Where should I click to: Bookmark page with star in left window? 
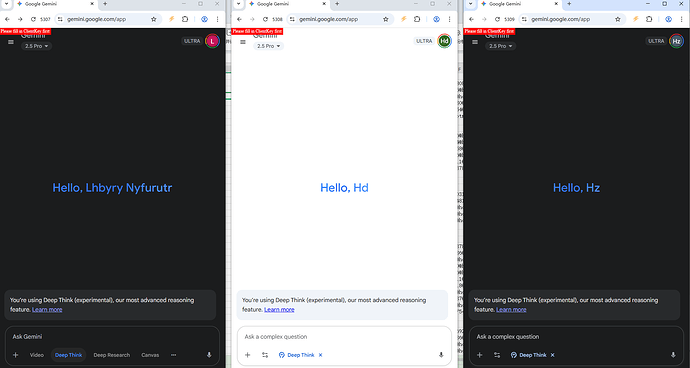[154, 19]
